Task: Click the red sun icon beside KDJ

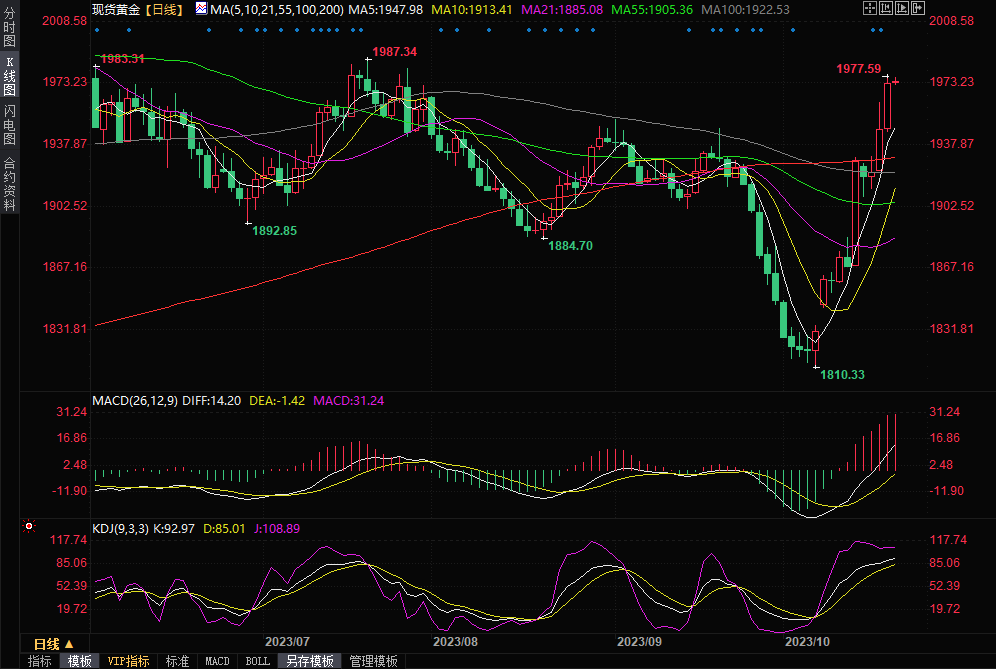Action: [x=29, y=526]
